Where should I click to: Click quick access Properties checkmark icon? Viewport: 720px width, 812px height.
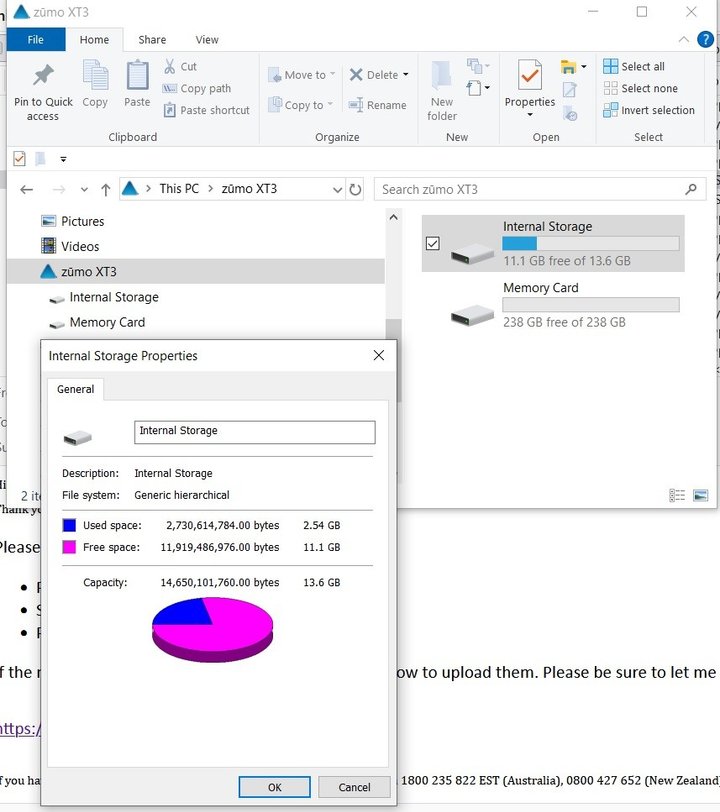point(19,158)
